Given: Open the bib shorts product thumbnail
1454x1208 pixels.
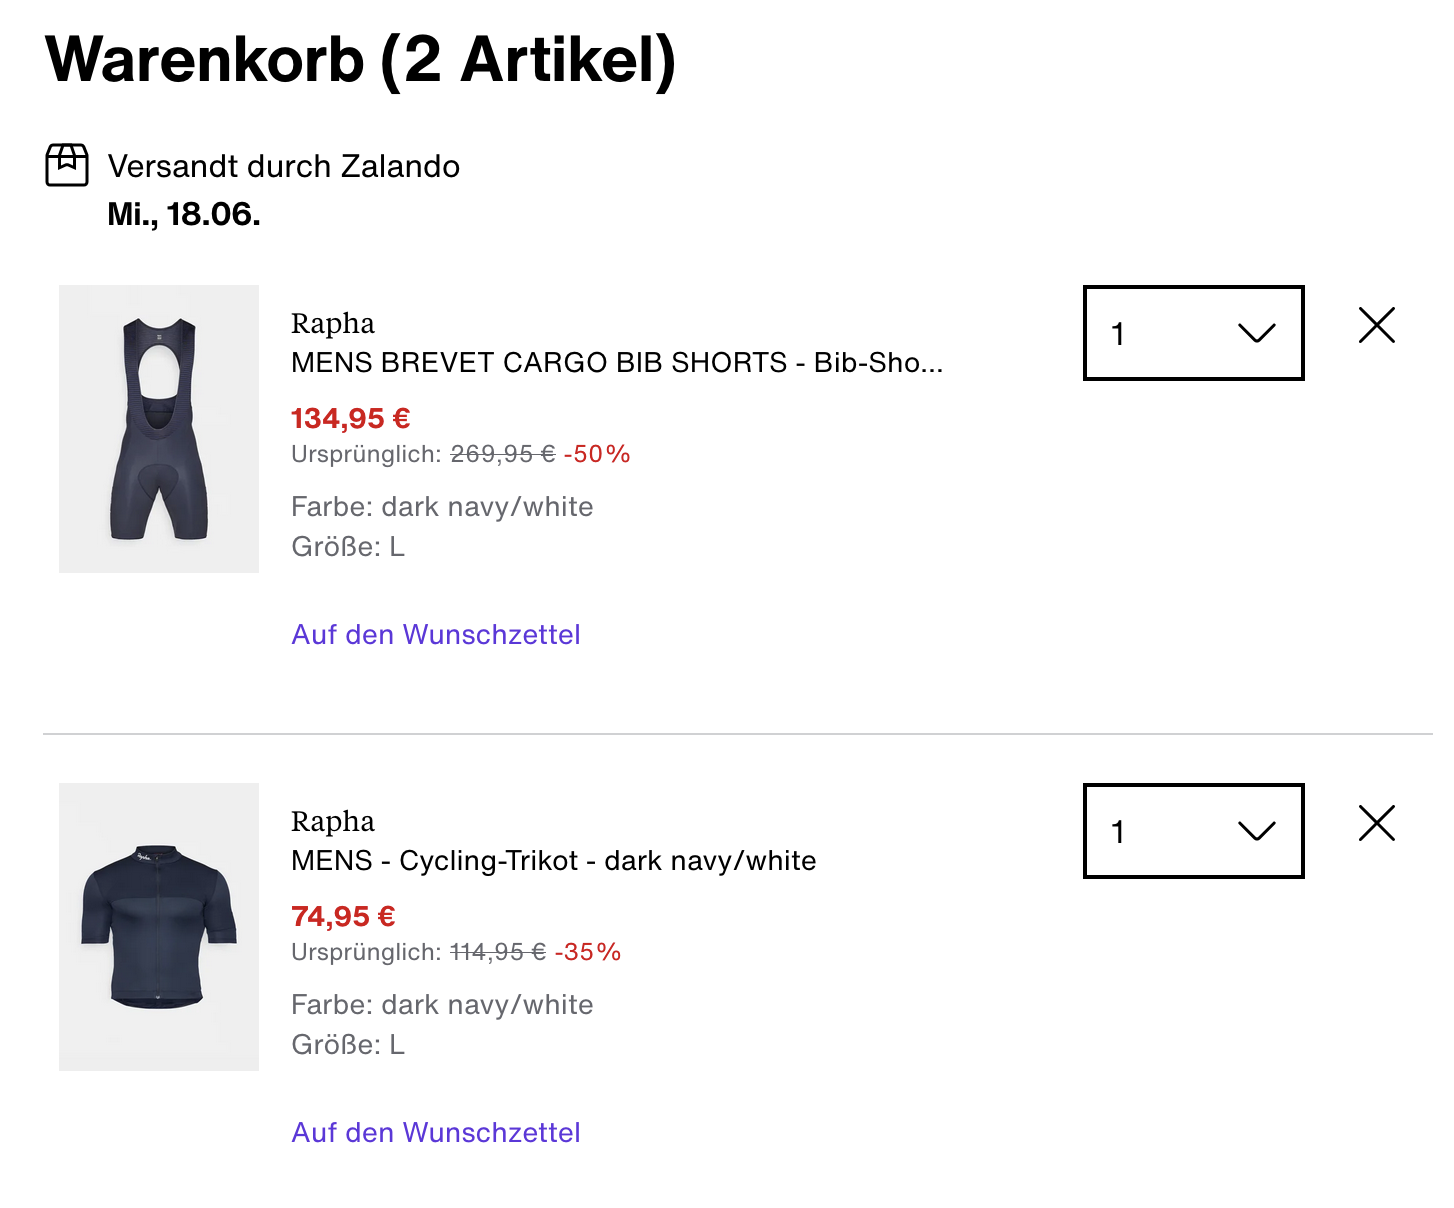Looking at the screenshot, I should point(159,429).
